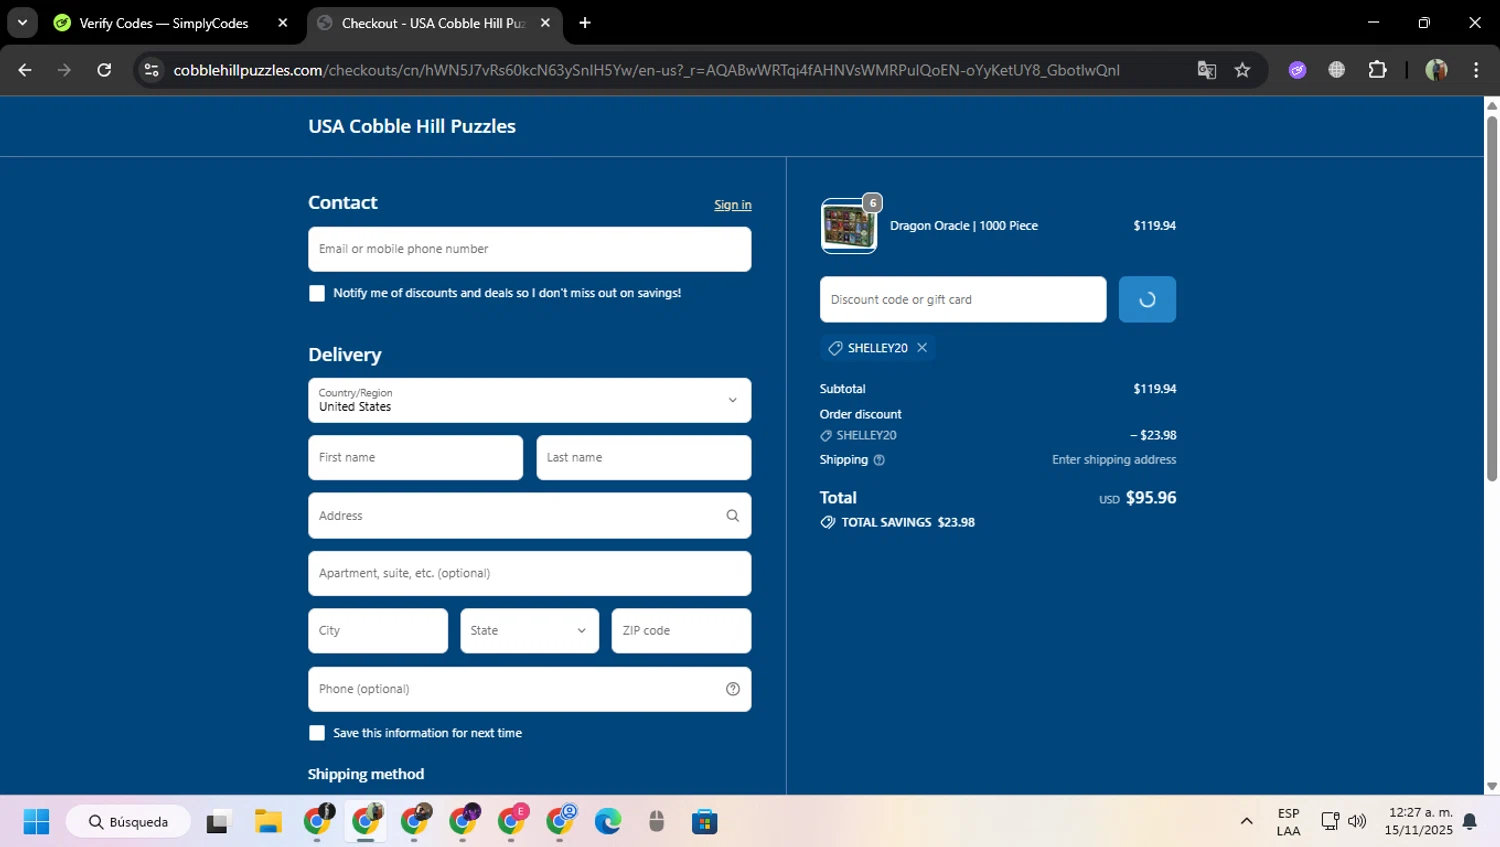Open Chrome three-dot menu
This screenshot has width=1500, height=847.
point(1476,70)
